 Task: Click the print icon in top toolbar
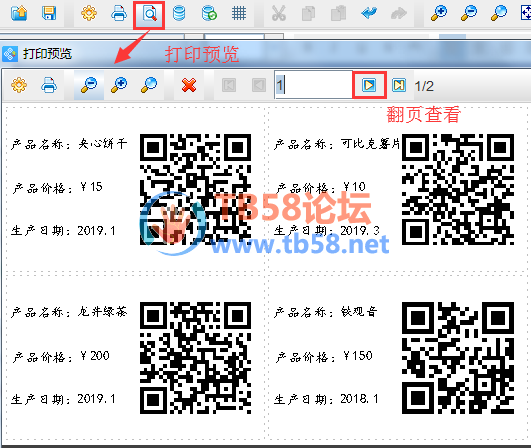(119, 13)
